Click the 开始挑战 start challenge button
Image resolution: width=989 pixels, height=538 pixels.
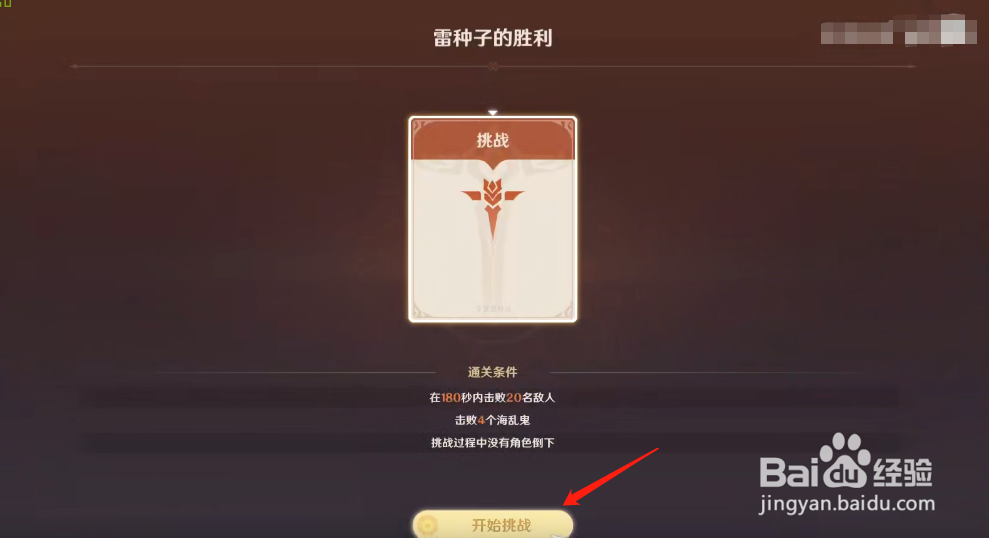(493, 524)
